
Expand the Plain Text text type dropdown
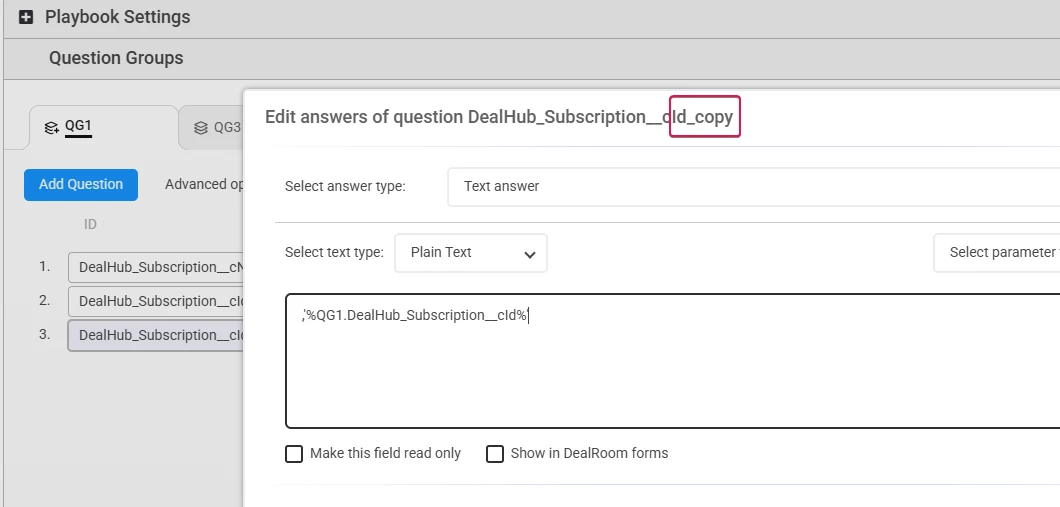[471, 253]
